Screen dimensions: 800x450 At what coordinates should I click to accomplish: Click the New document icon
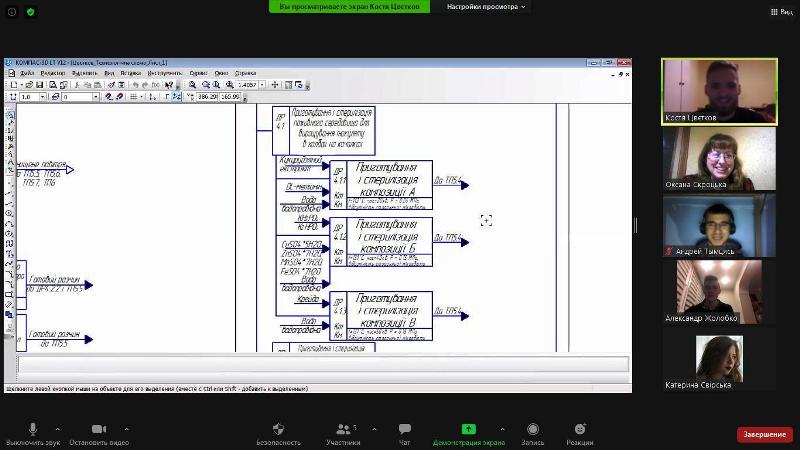pyautogui.click(x=12, y=85)
